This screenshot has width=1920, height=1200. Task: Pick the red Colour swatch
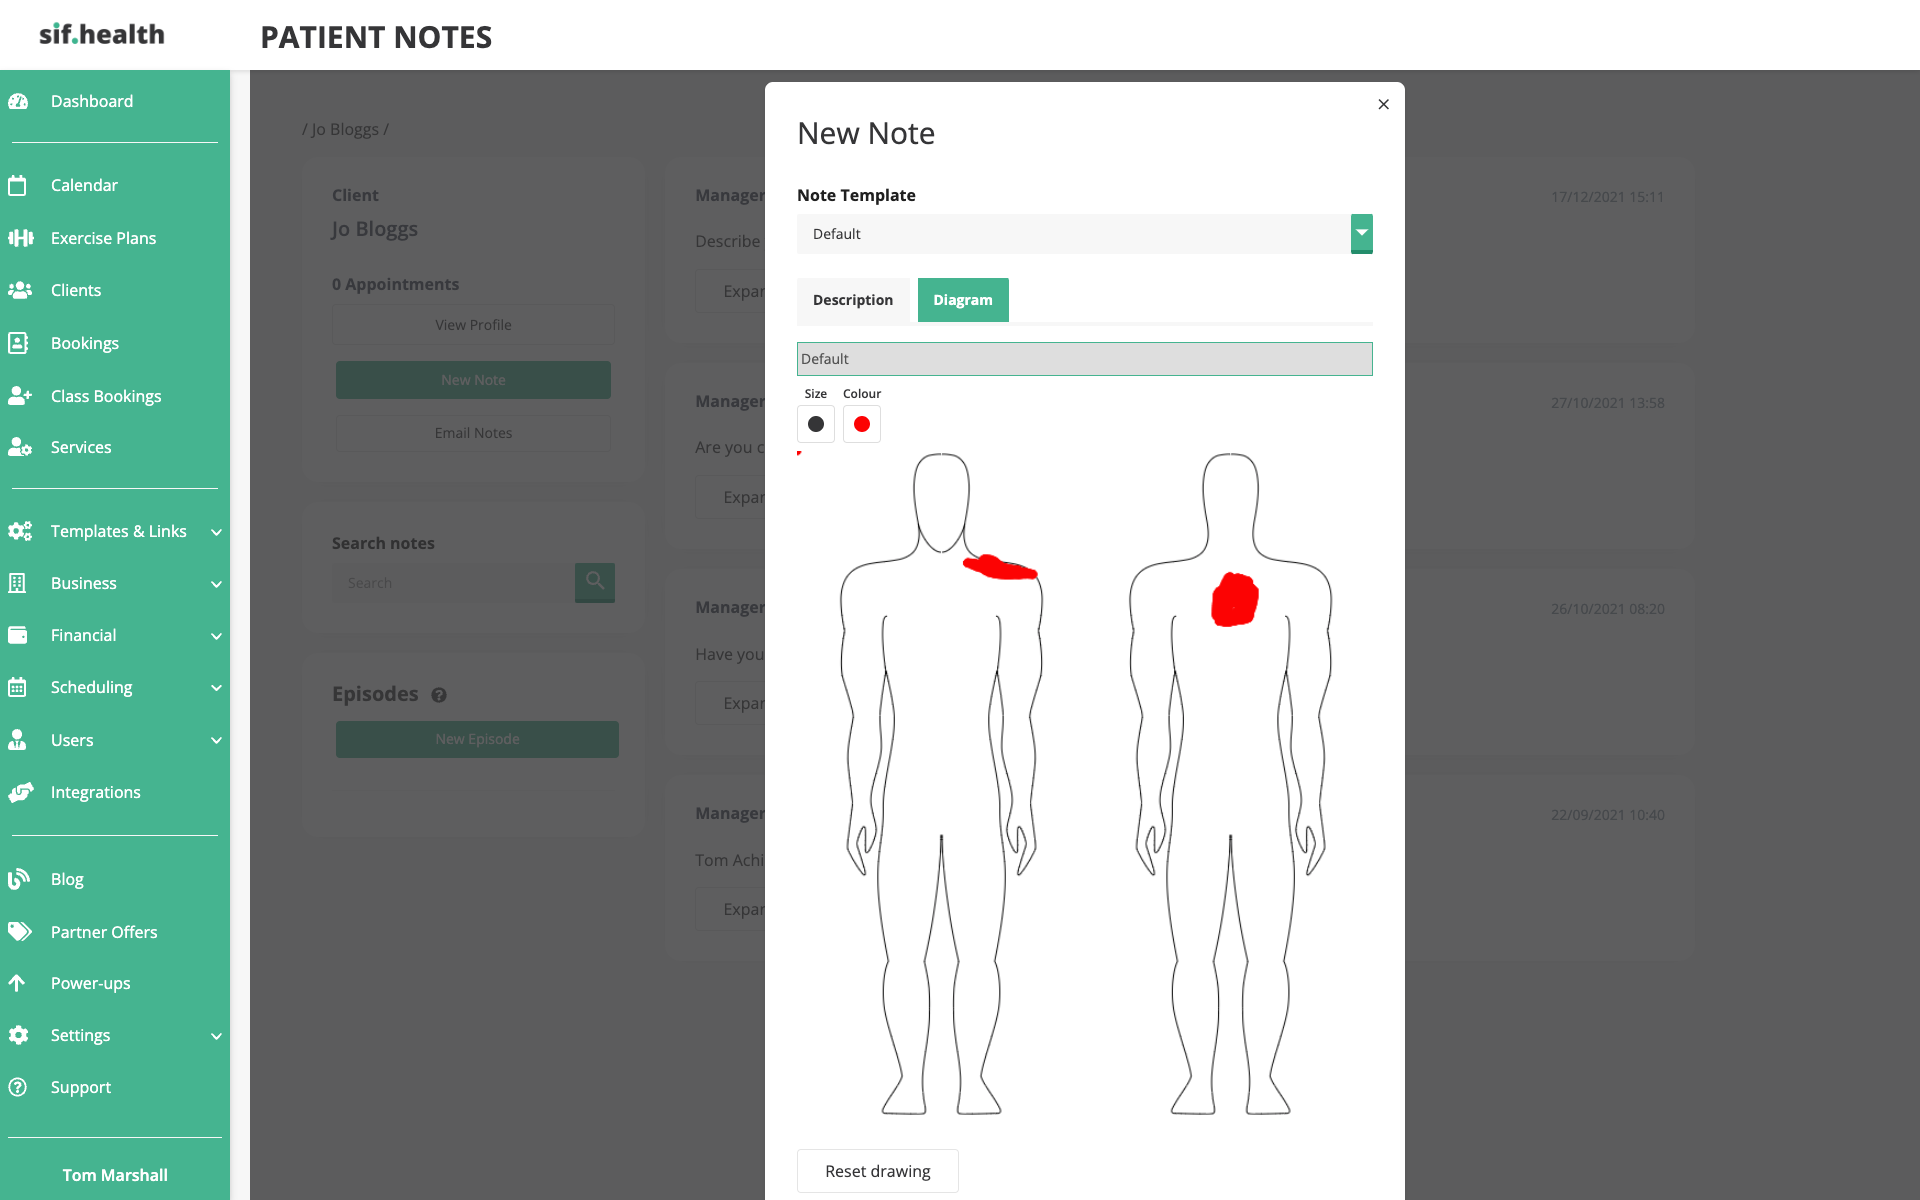[x=862, y=424]
